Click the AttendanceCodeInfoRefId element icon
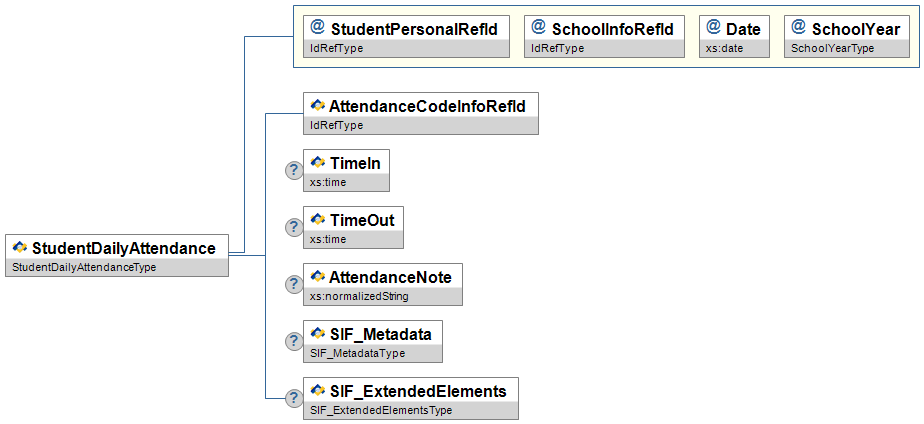Image resolution: width=924 pixels, height=424 pixels. click(x=318, y=105)
